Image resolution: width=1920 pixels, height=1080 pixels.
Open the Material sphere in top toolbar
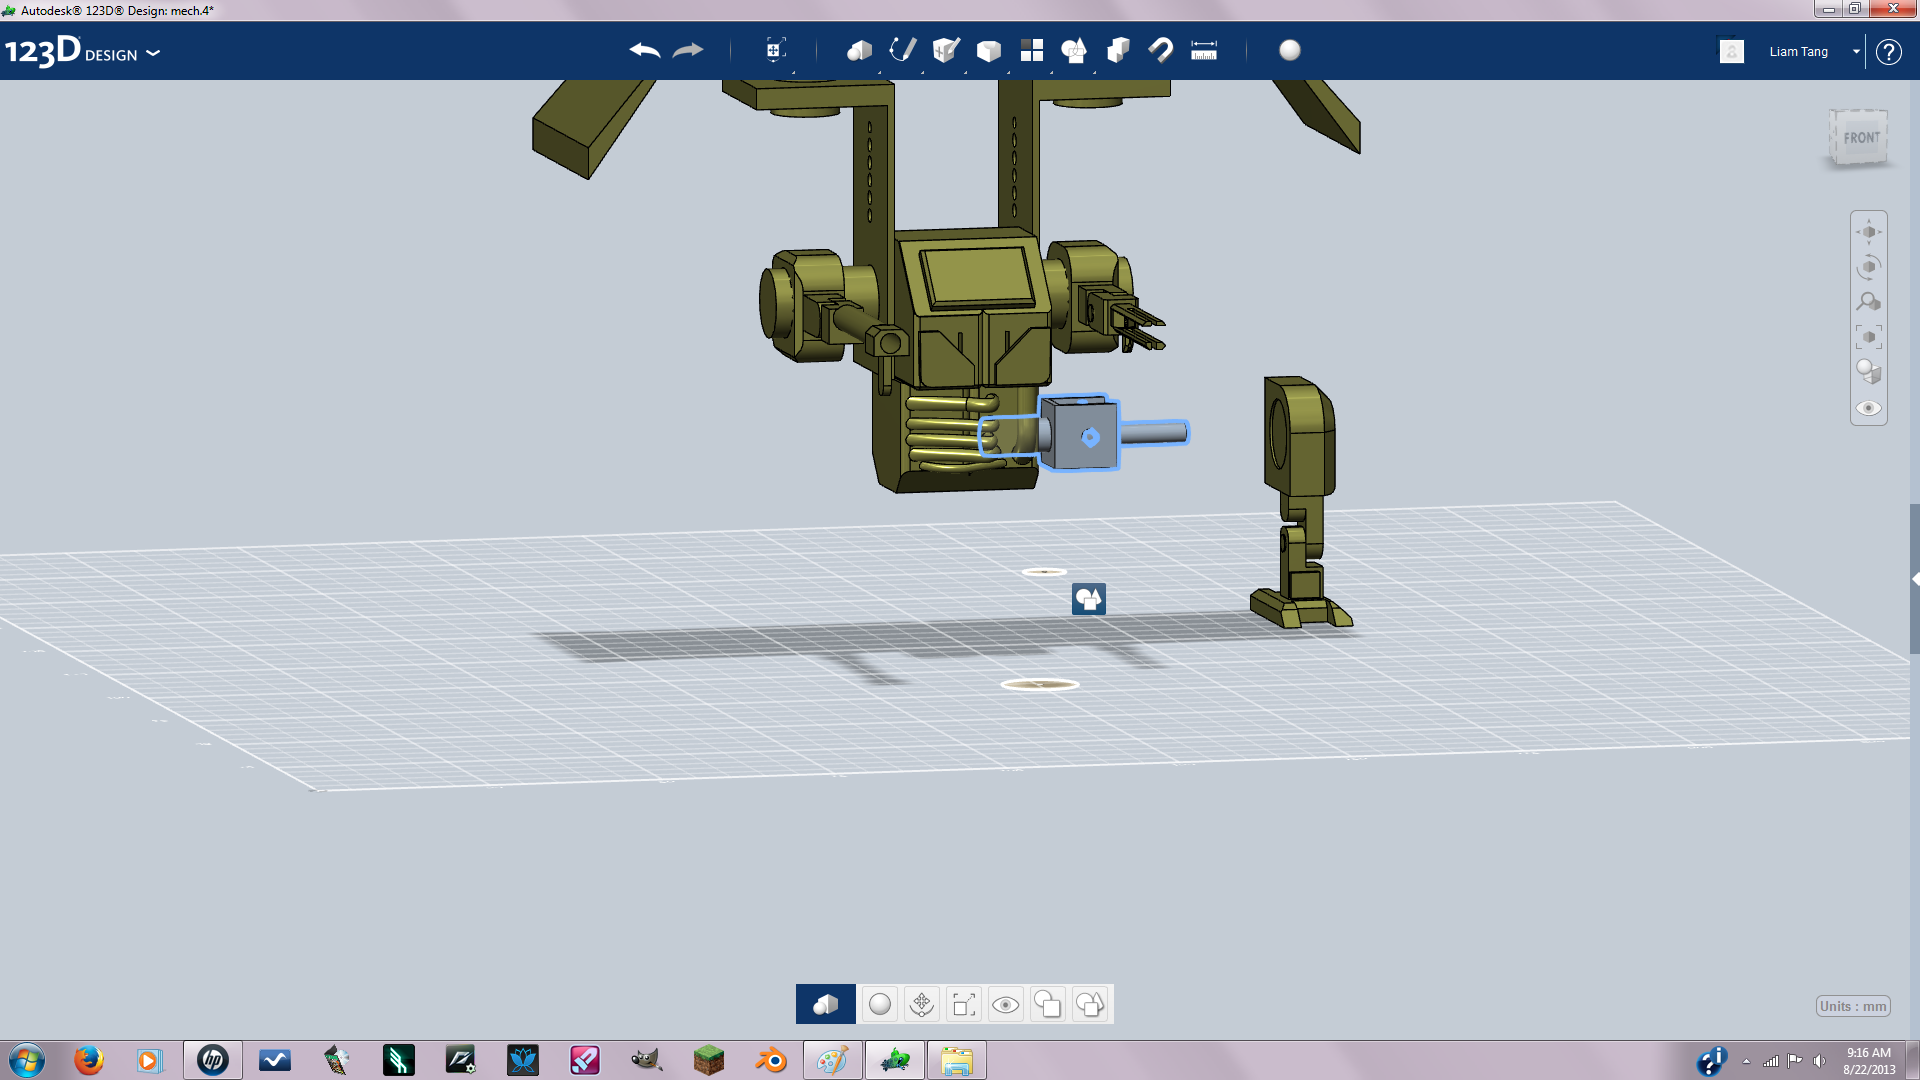pyautogui.click(x=1290, y=50)
